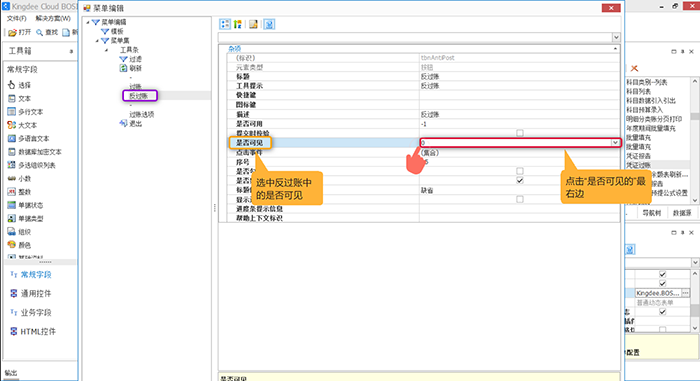
Task: Click the red delete X icon in right panel
Action: tap(634, 68)
